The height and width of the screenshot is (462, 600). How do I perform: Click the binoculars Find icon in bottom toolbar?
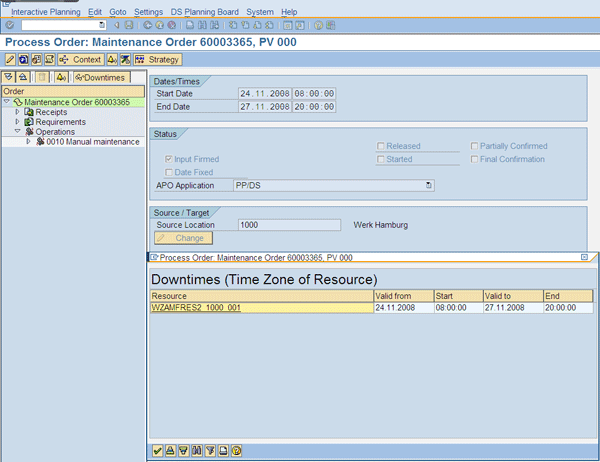198,452
